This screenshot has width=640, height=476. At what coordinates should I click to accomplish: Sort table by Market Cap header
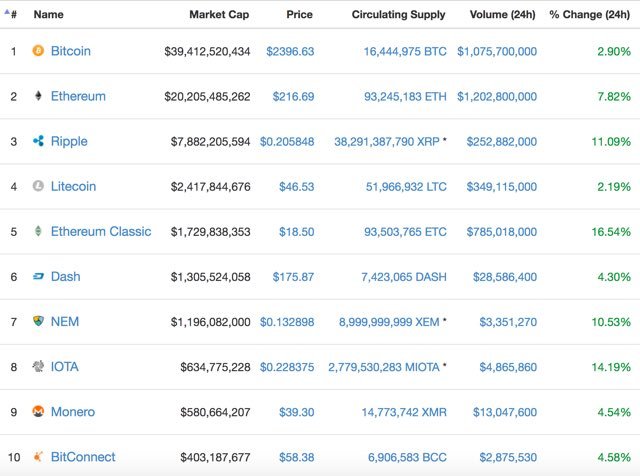(219, 15)
